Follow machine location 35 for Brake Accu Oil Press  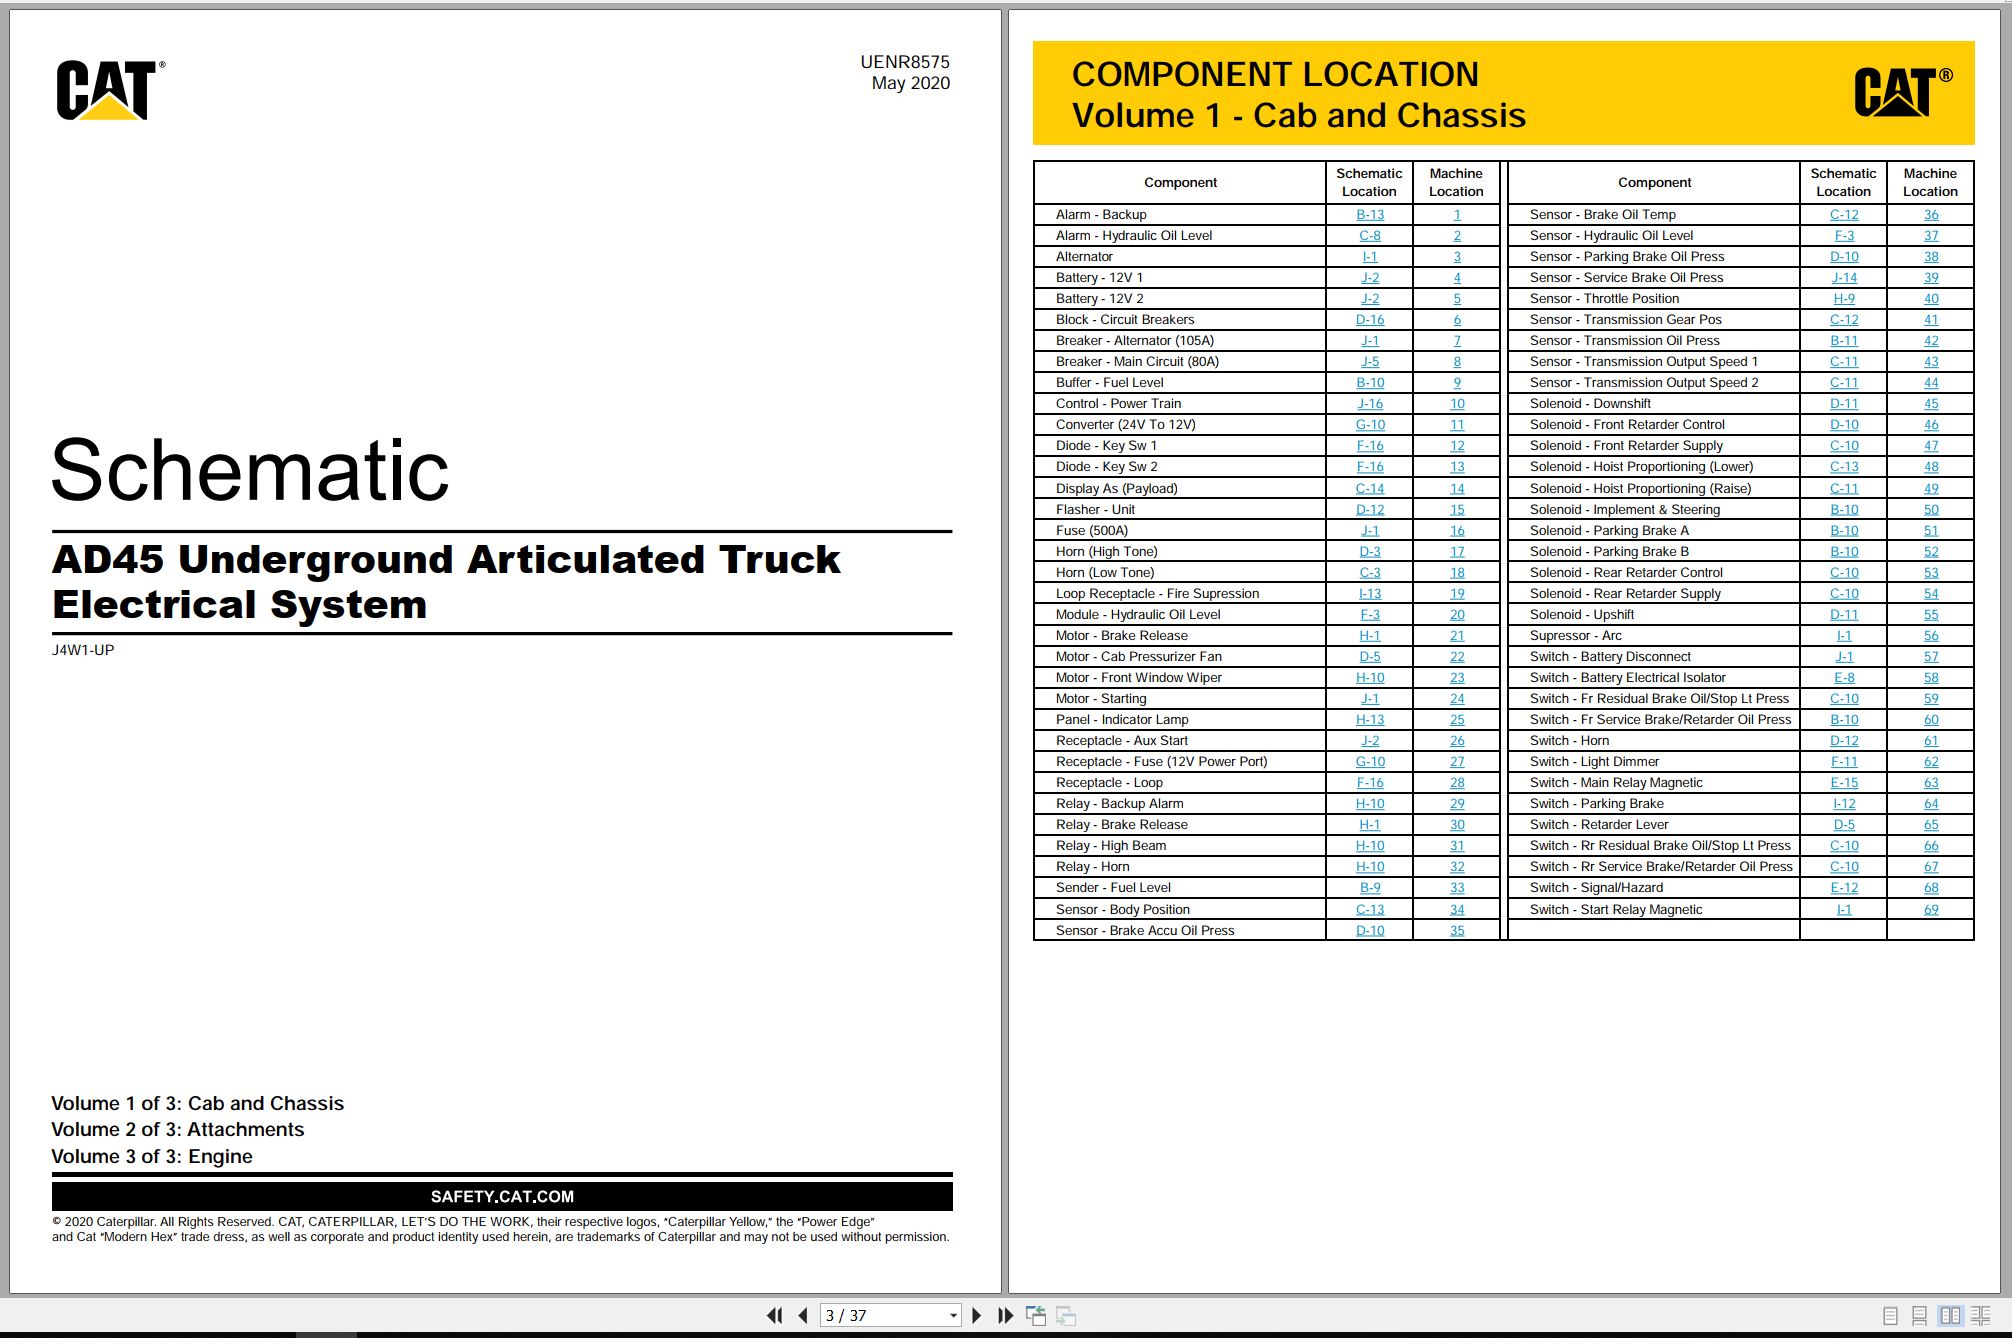[1457, 931]
